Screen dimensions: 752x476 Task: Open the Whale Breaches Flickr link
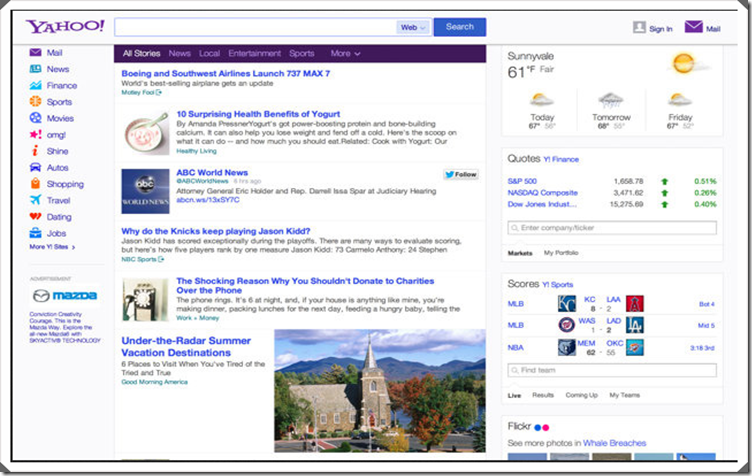(614, 443)
